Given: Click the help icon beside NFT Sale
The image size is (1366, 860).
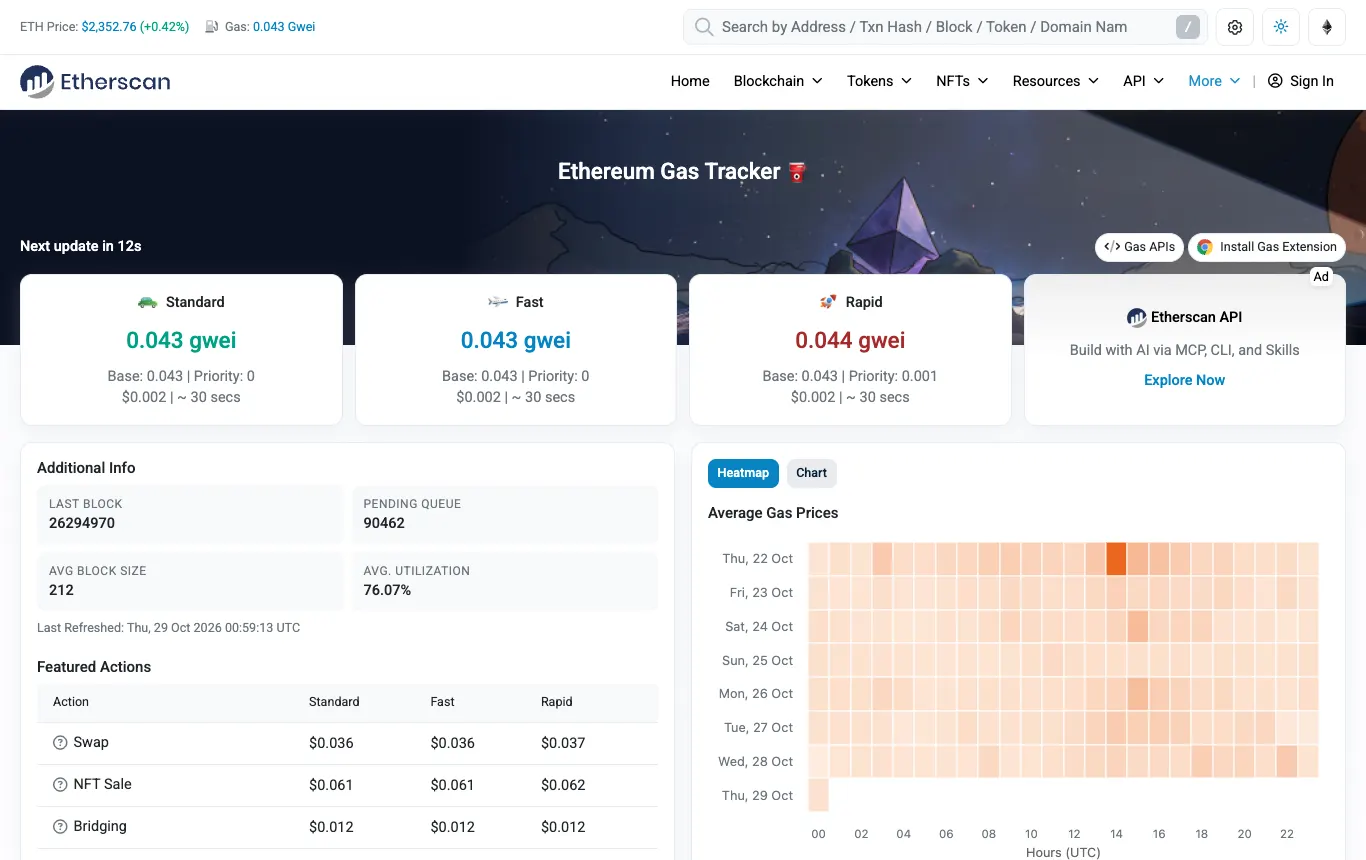Looking at the screenshot, I should (x=60, y=785).
